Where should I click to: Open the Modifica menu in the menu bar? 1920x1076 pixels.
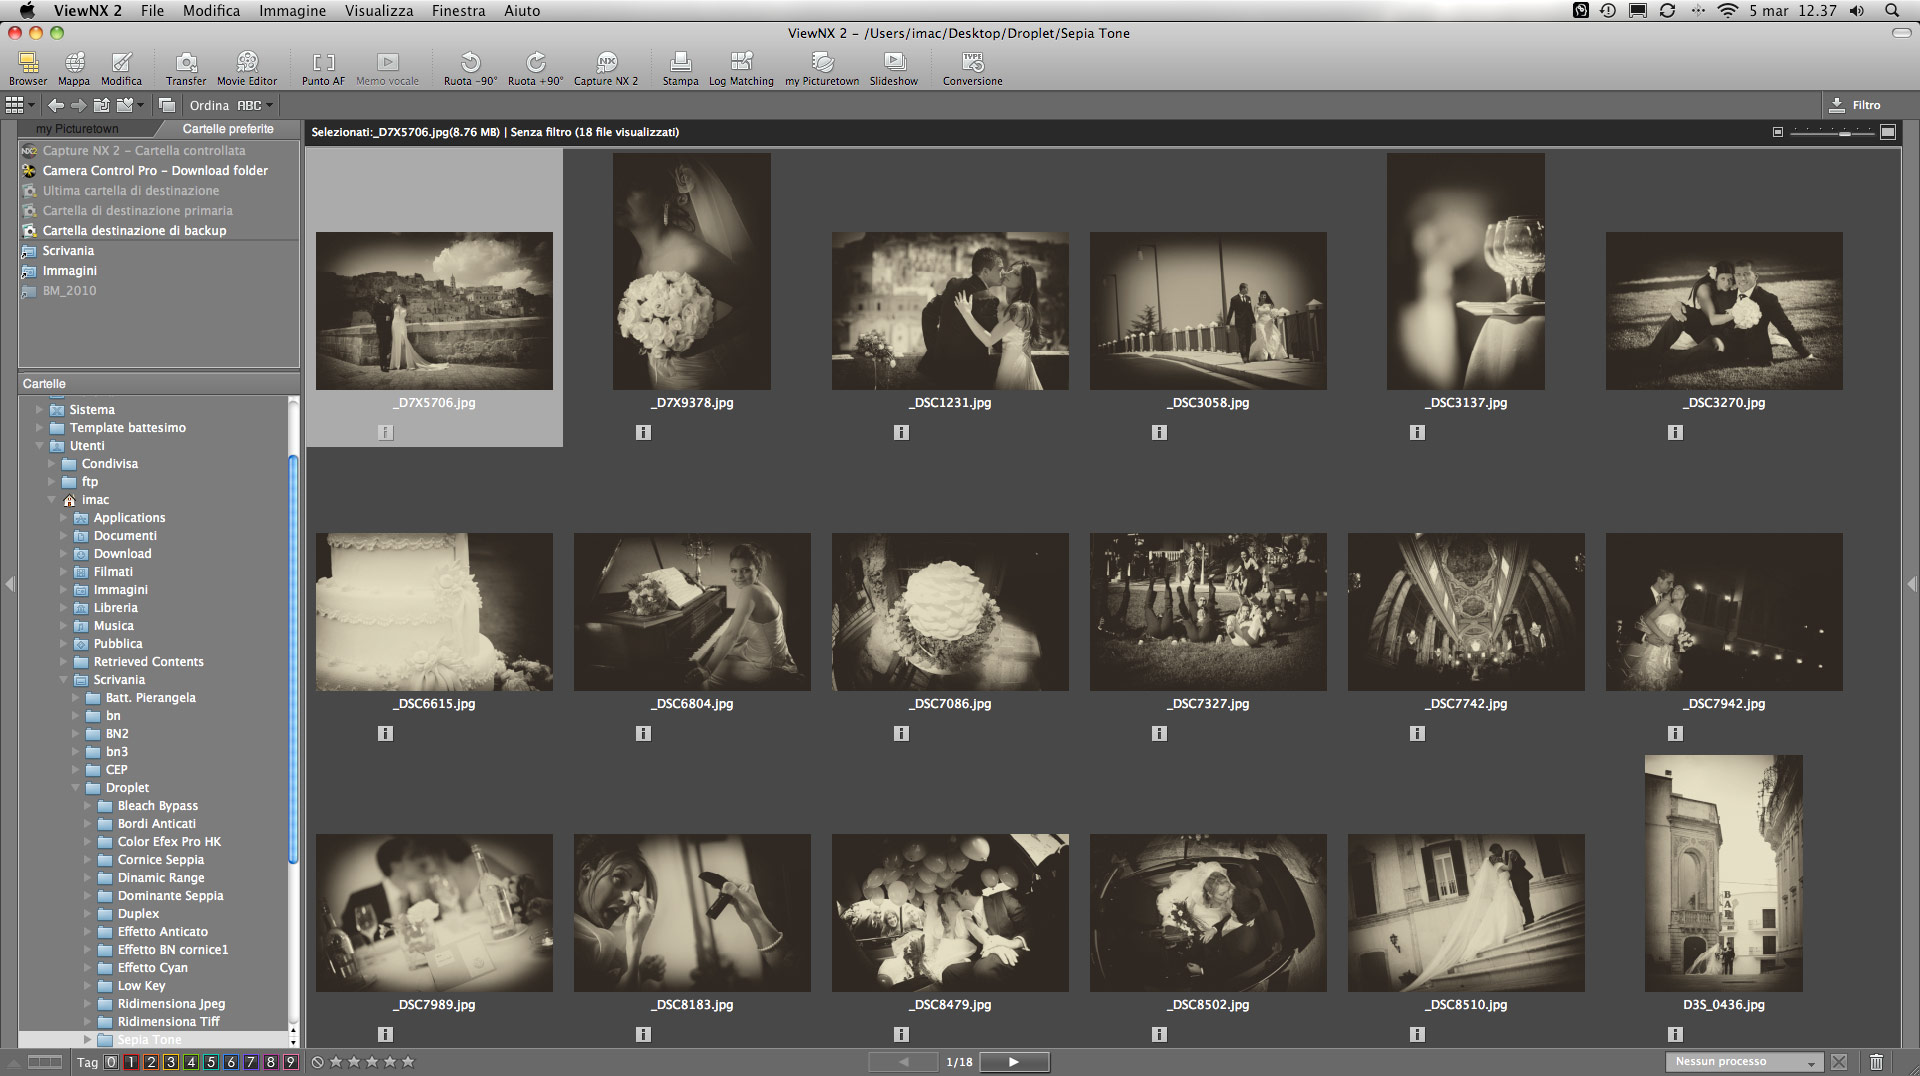coord(211,11)
